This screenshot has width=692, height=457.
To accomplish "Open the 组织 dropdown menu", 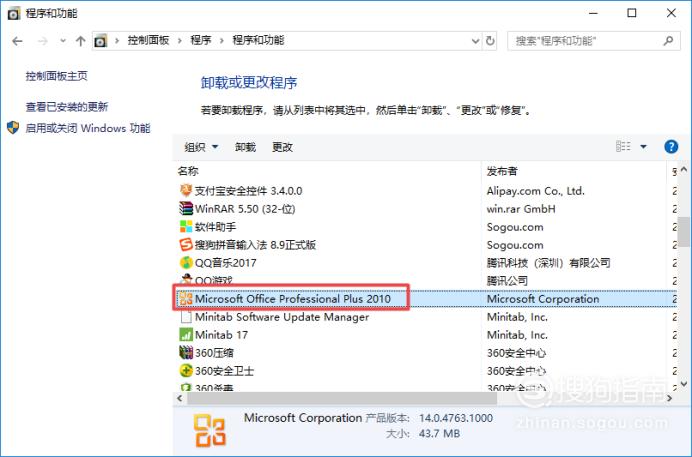I will (201, 147).
